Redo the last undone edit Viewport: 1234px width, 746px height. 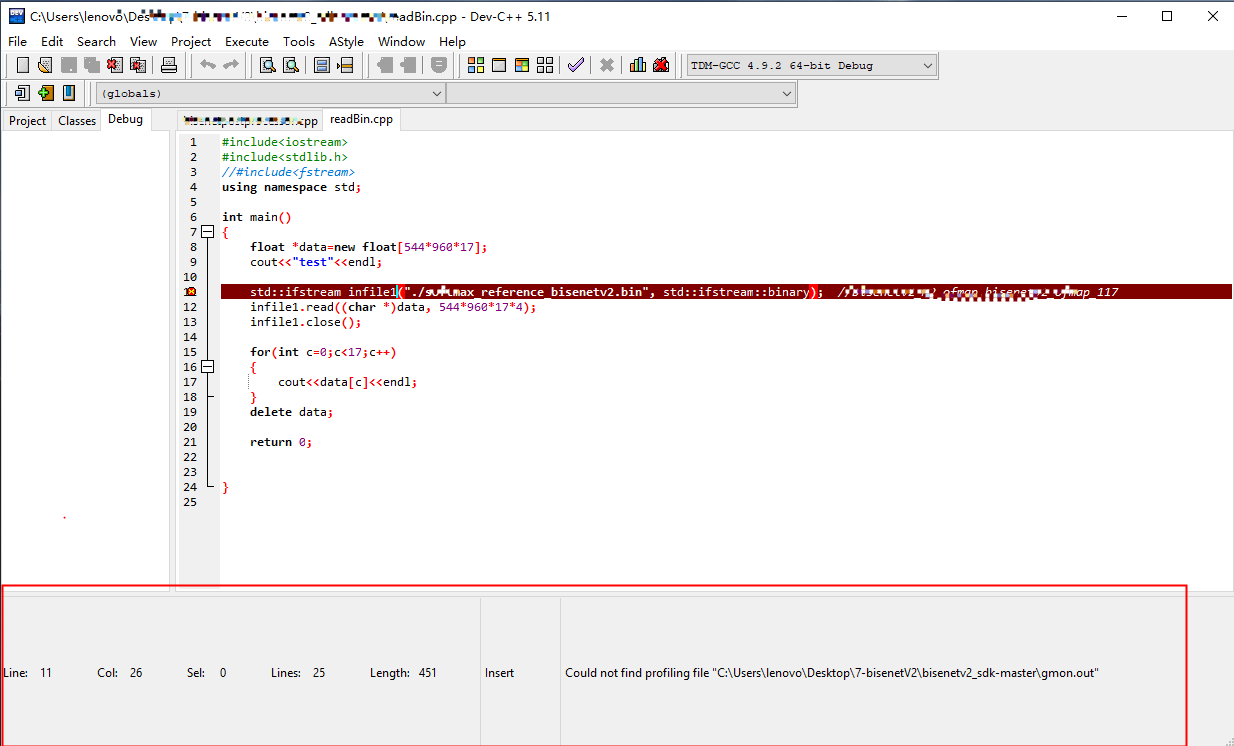pyautogui.click(x=229, y=64)
